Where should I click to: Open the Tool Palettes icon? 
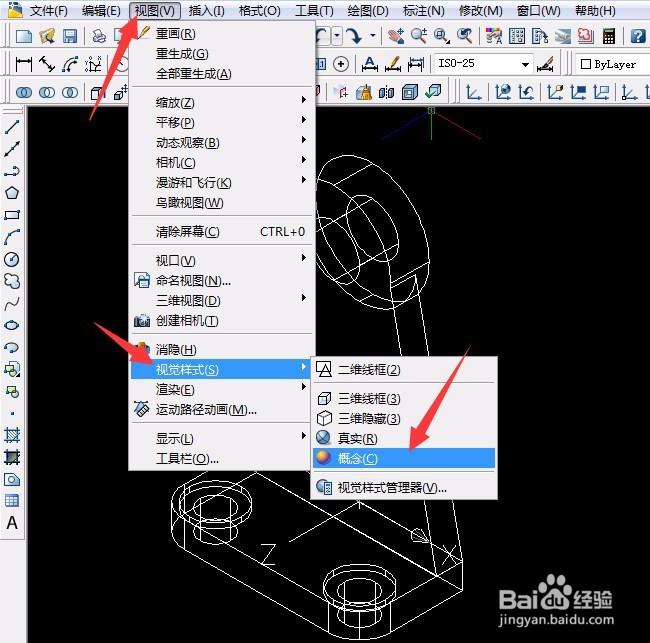540,36
